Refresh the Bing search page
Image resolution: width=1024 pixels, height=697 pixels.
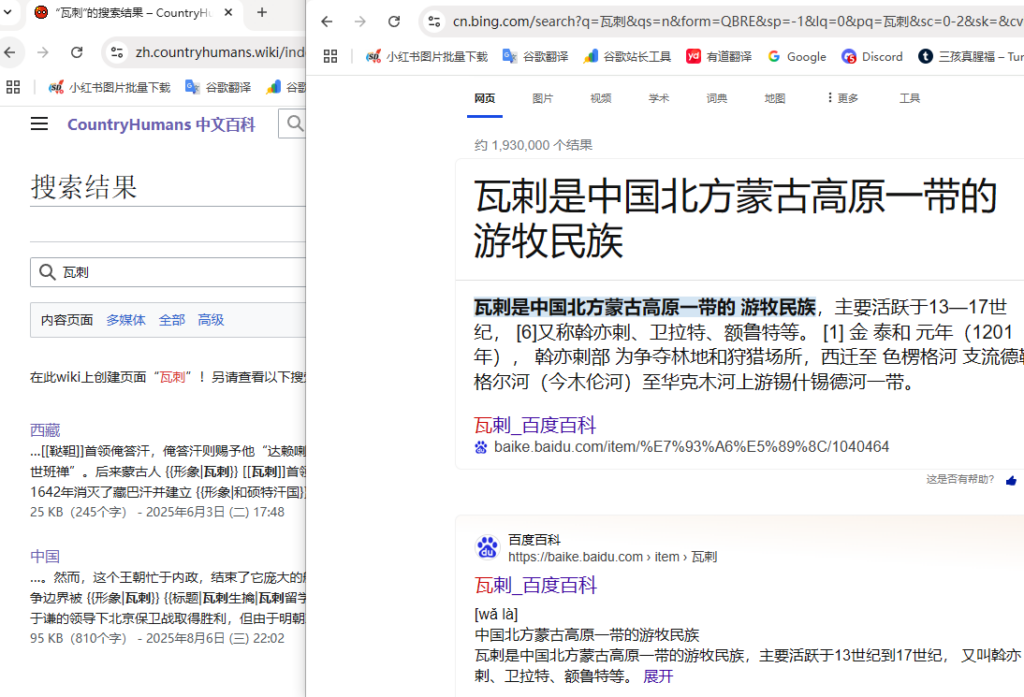click(394, 20)
